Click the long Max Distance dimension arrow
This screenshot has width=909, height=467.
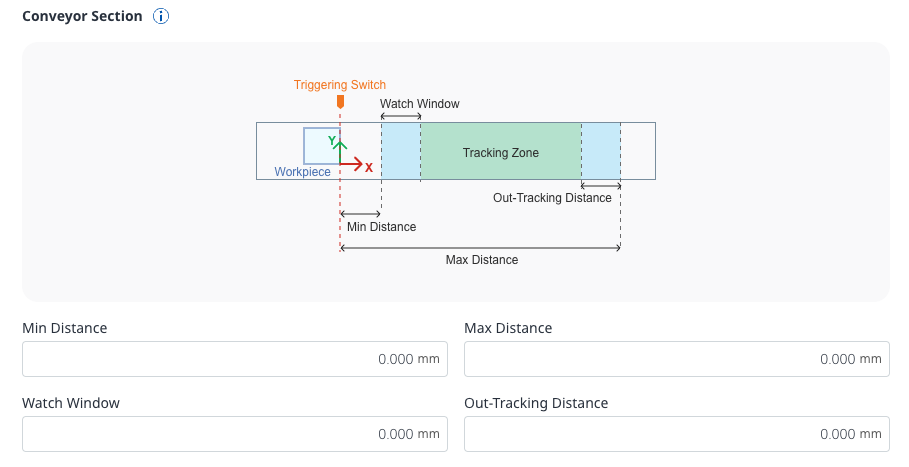[481, 247]
